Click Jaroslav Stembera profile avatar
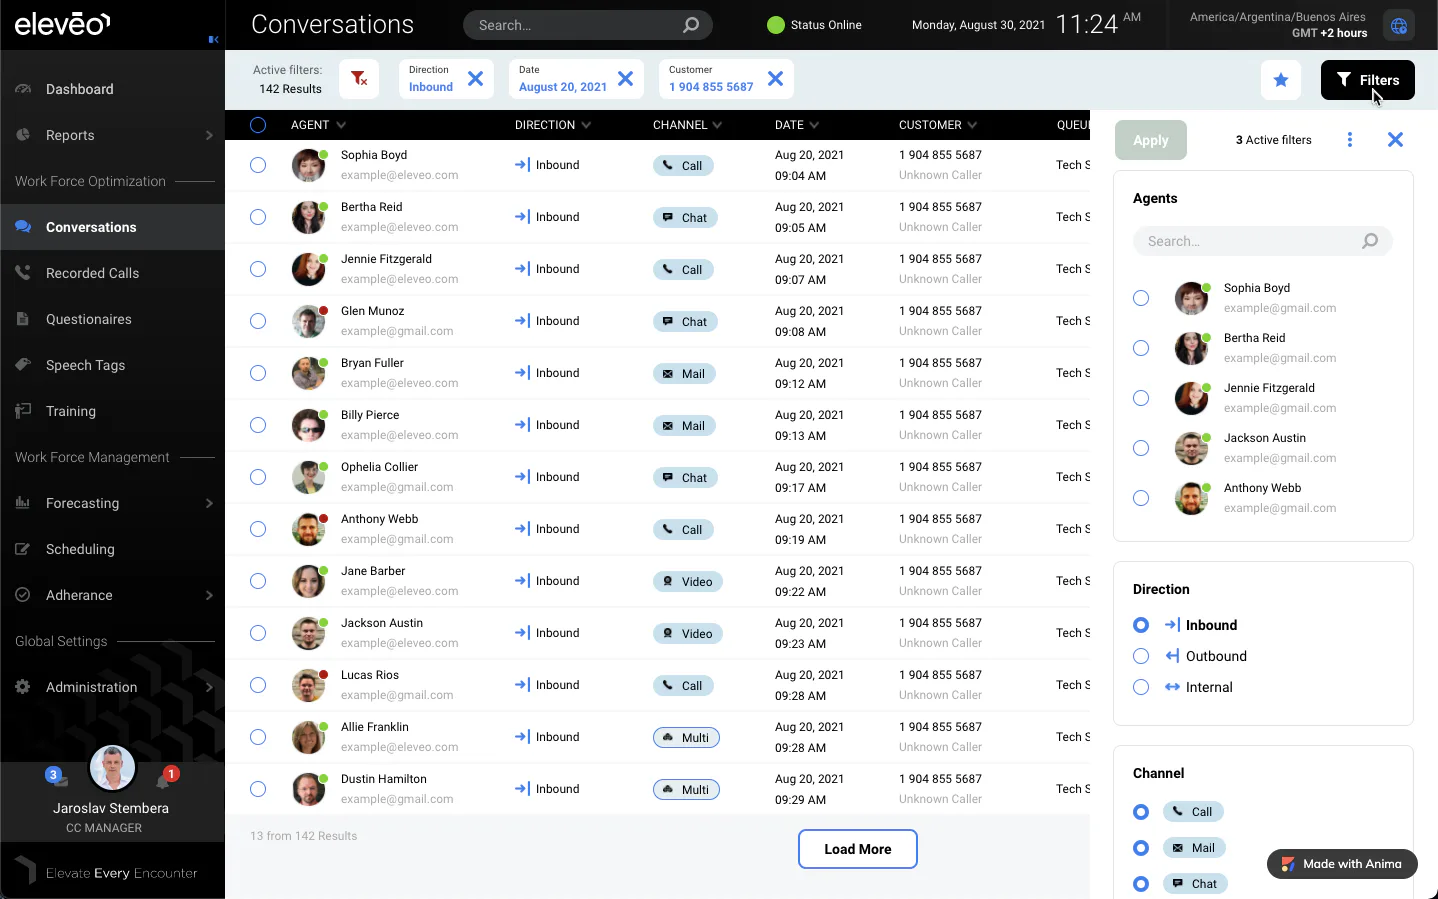This screenshot has height=899, width=1438. [112, 768]
